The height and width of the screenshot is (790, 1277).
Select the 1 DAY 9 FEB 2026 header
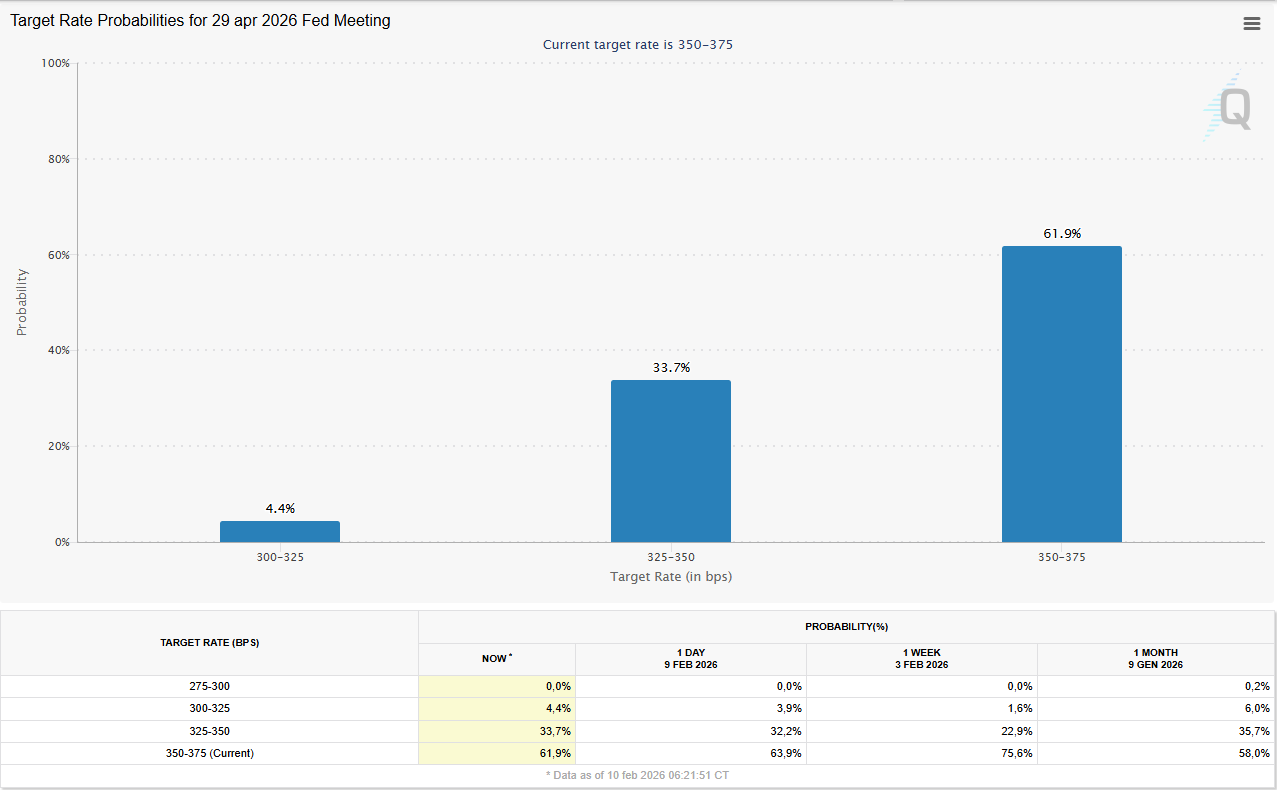pyautogui.click(x=690, y=658)
